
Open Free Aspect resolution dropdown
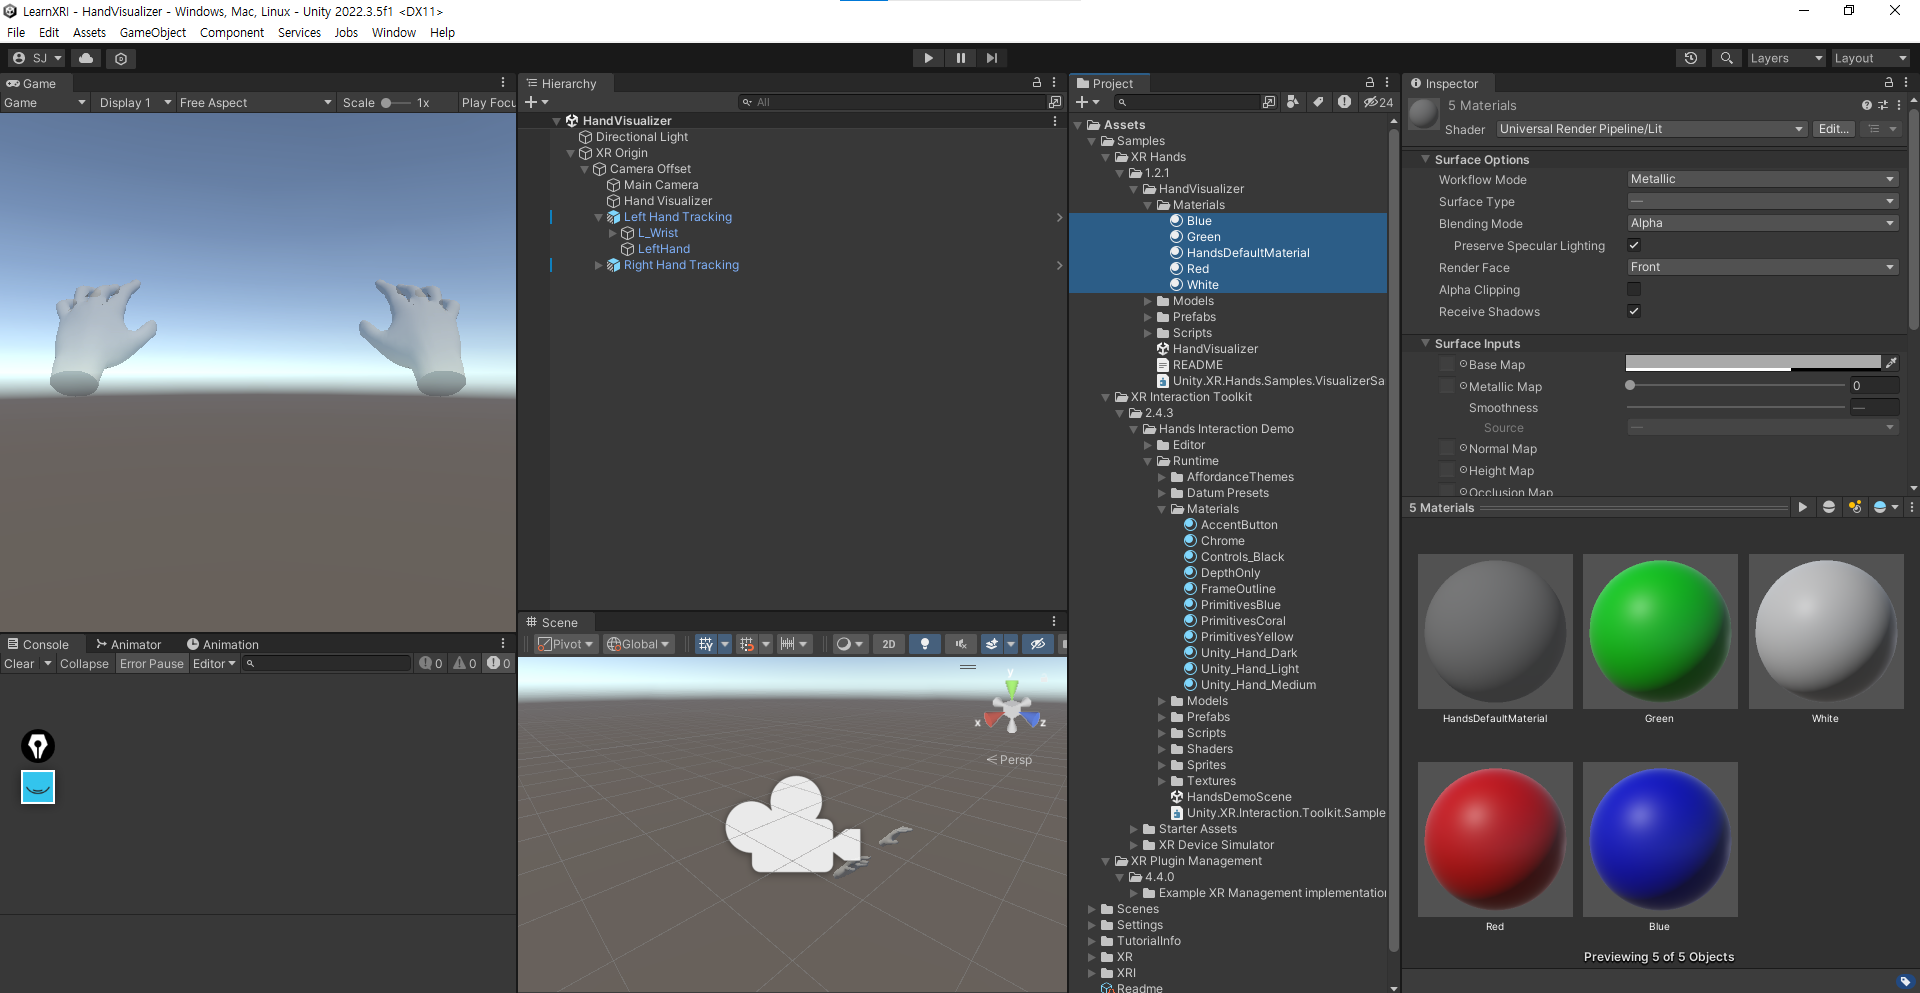coord(255,102)
